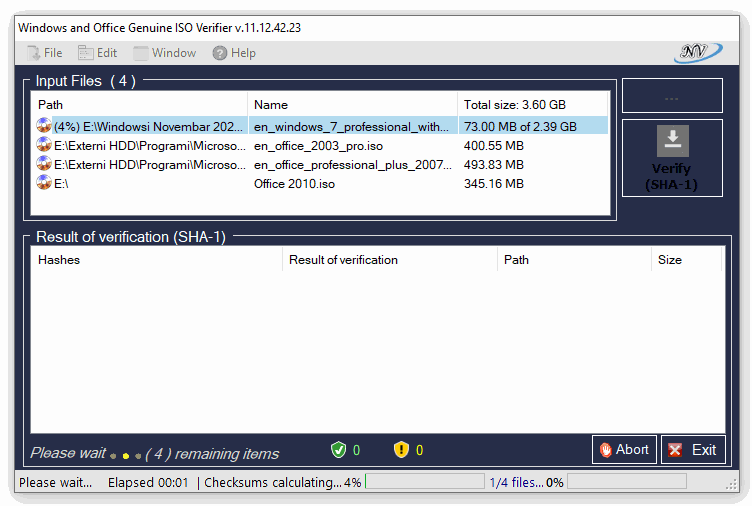
Task: Open the File menu
Action: (45, 53)
